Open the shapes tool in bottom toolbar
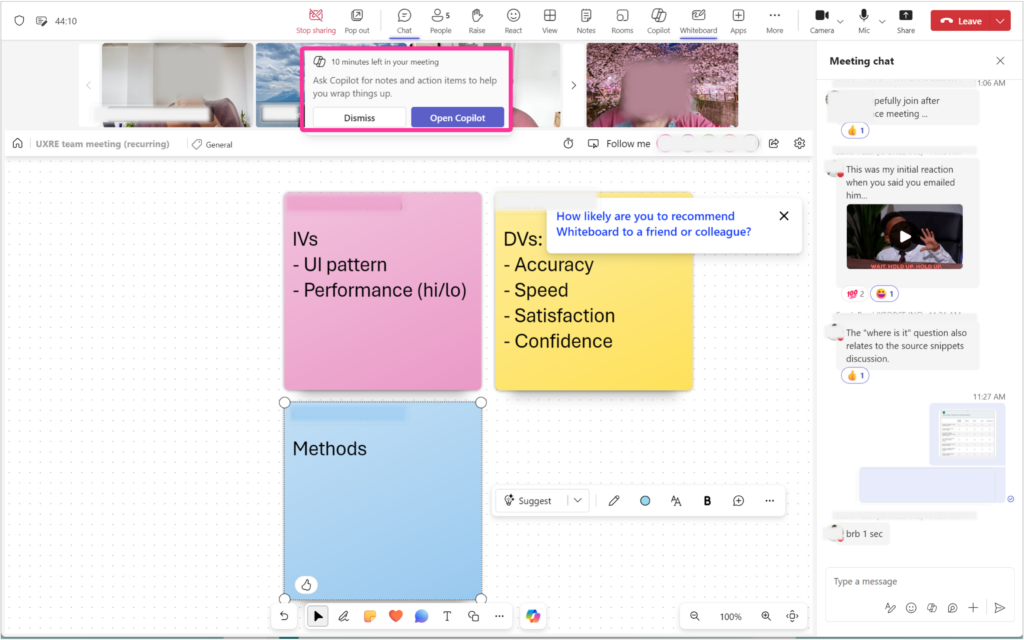Screen dimensions: 1024x640 [x=473, y=616]
